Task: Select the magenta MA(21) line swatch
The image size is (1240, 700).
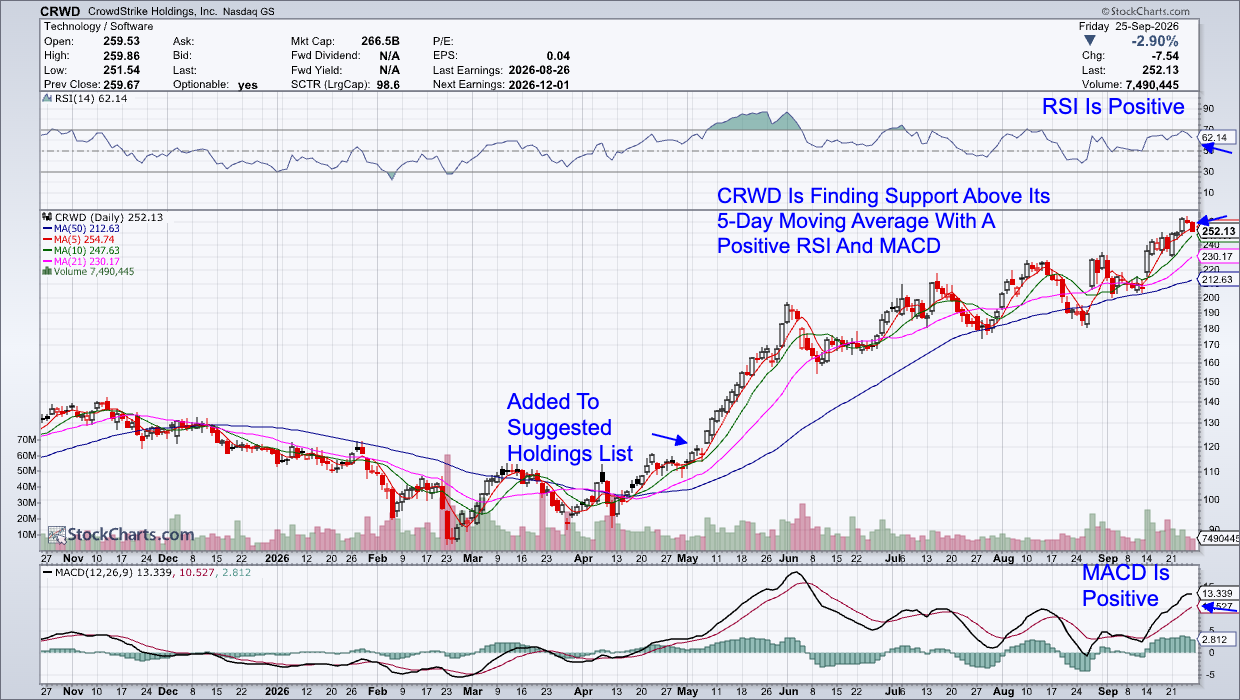Action: [x=47, y=262]
